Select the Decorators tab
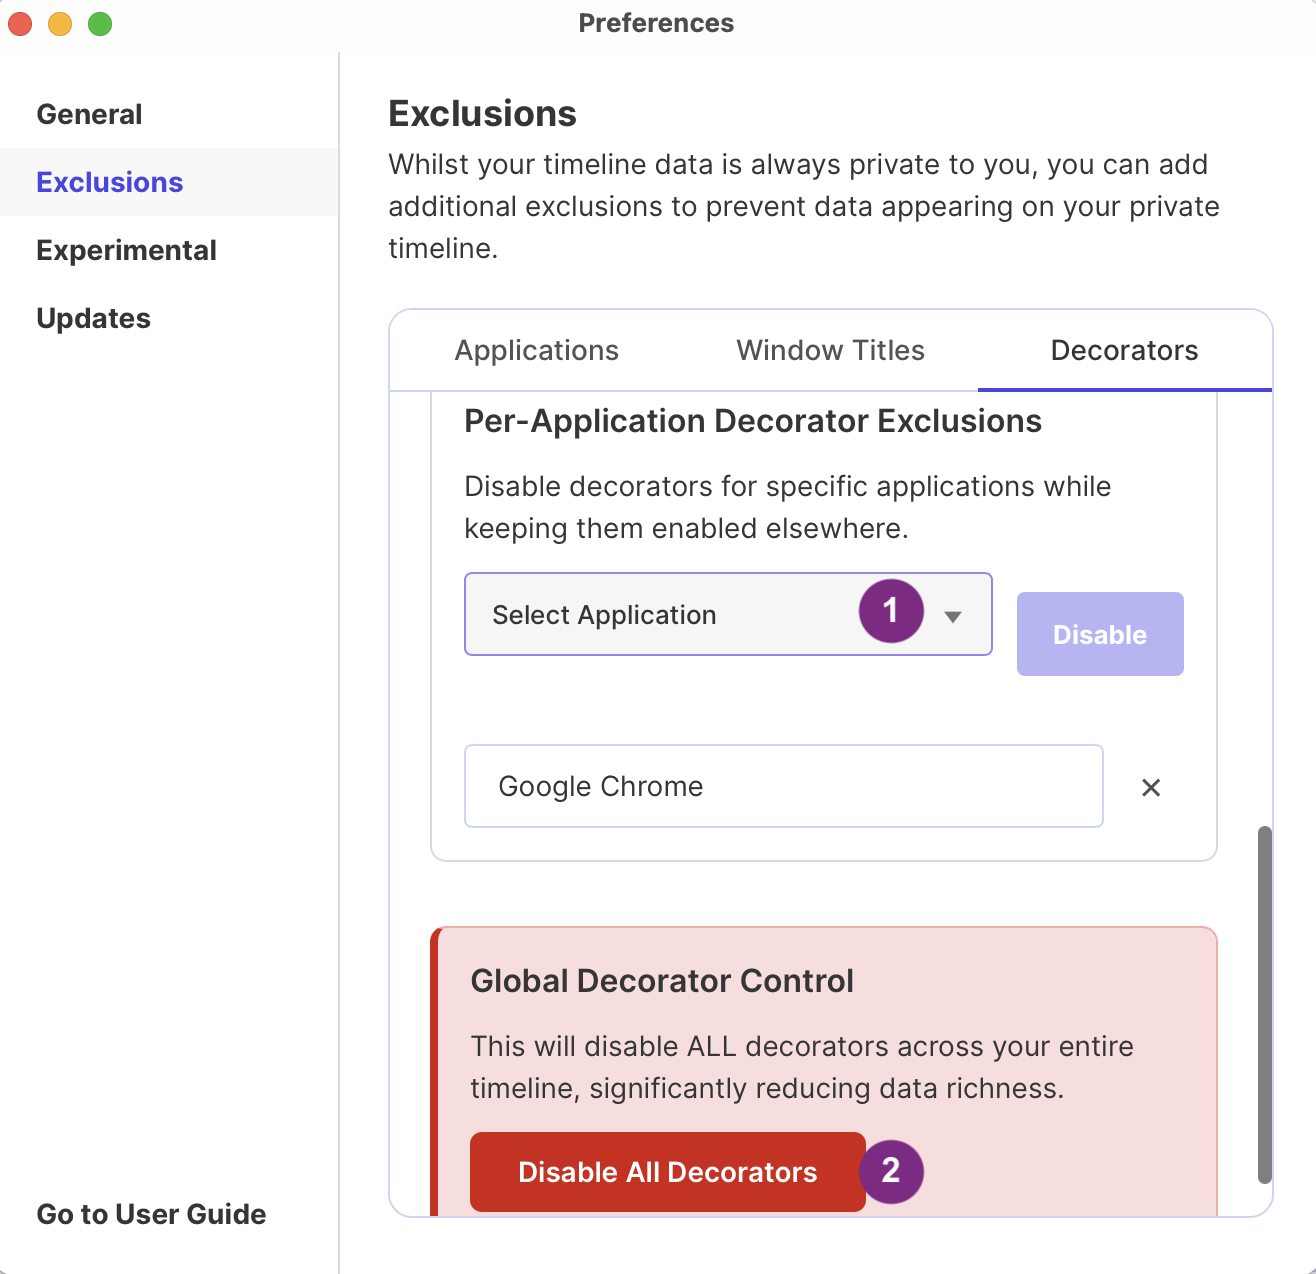Image resolution: width=1316 pixels, height=1274 pixels. [1124, 350]
